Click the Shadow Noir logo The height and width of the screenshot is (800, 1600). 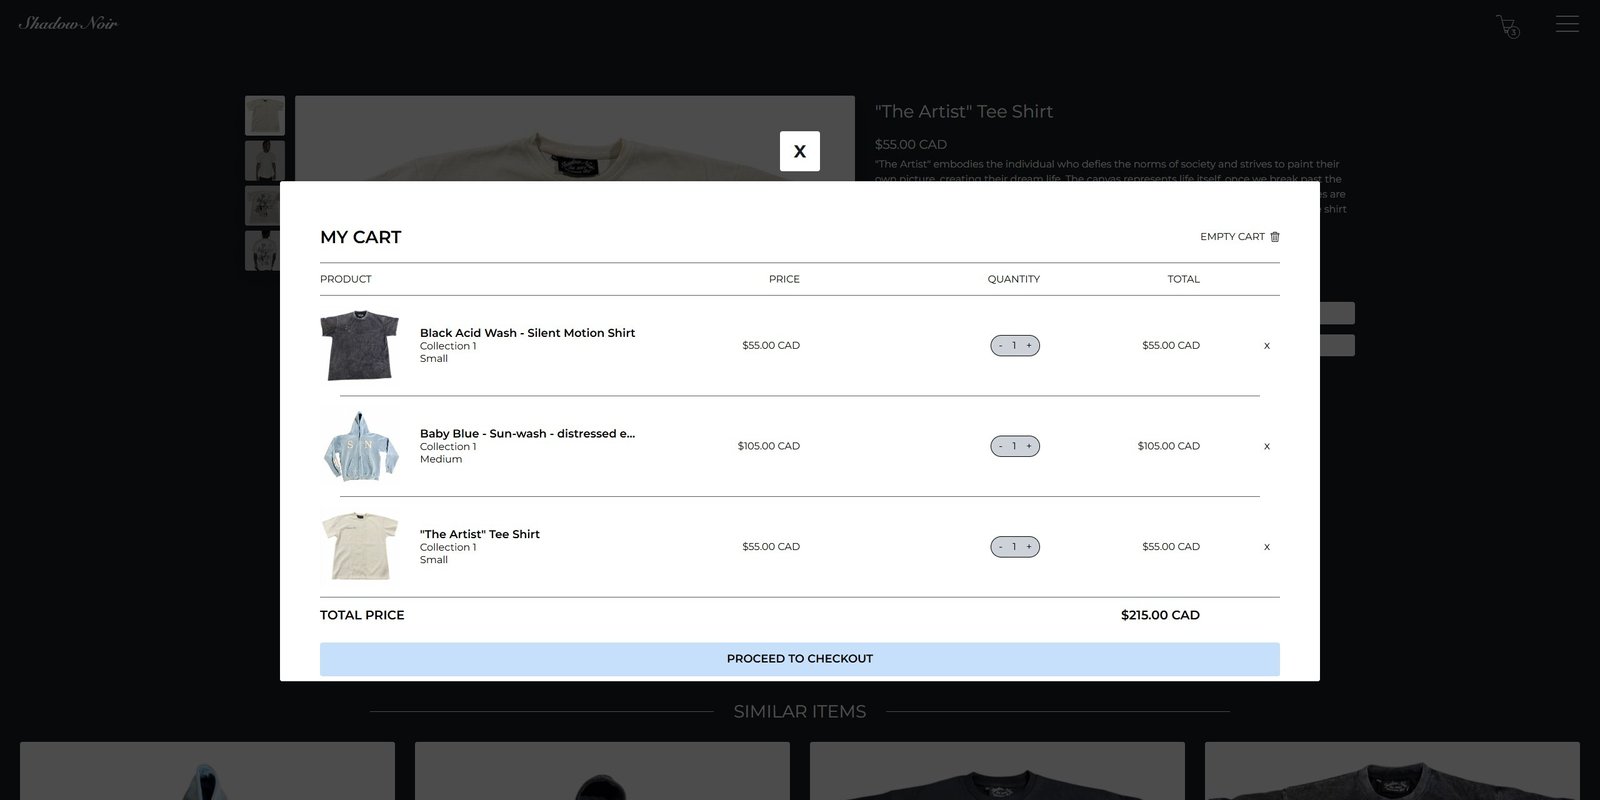(x=68, y=23)
